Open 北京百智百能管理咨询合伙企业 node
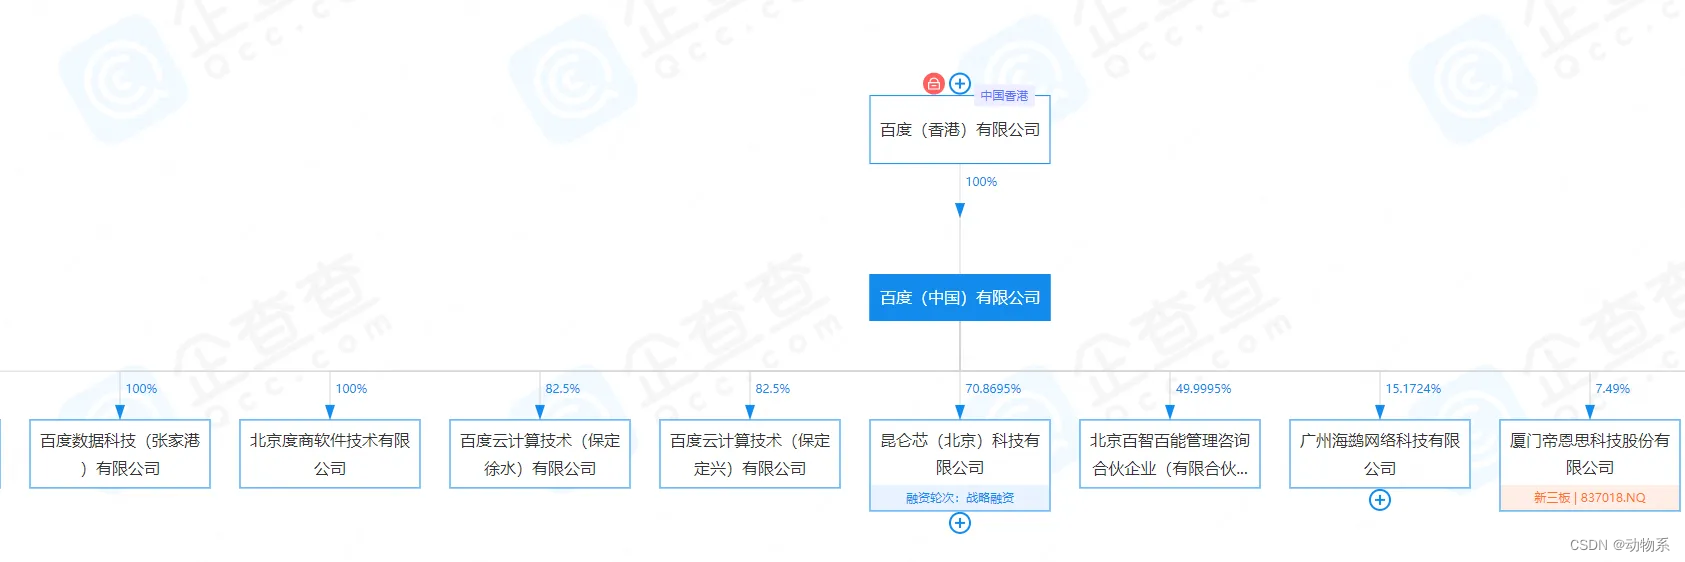Image resolution: width=1685 pixels, height=562 pixels. pyautogui.click(x=1170, y=454)
